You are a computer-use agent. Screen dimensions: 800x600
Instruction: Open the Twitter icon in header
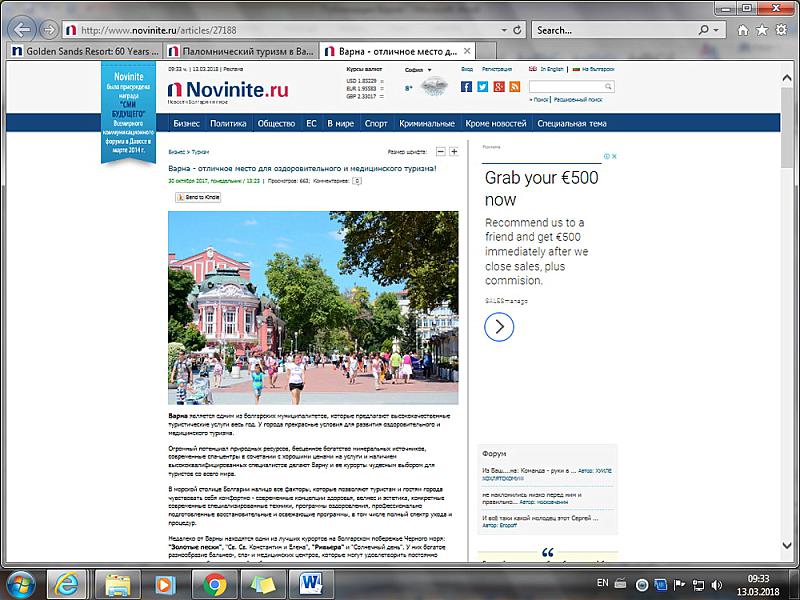tap(482, 87)
